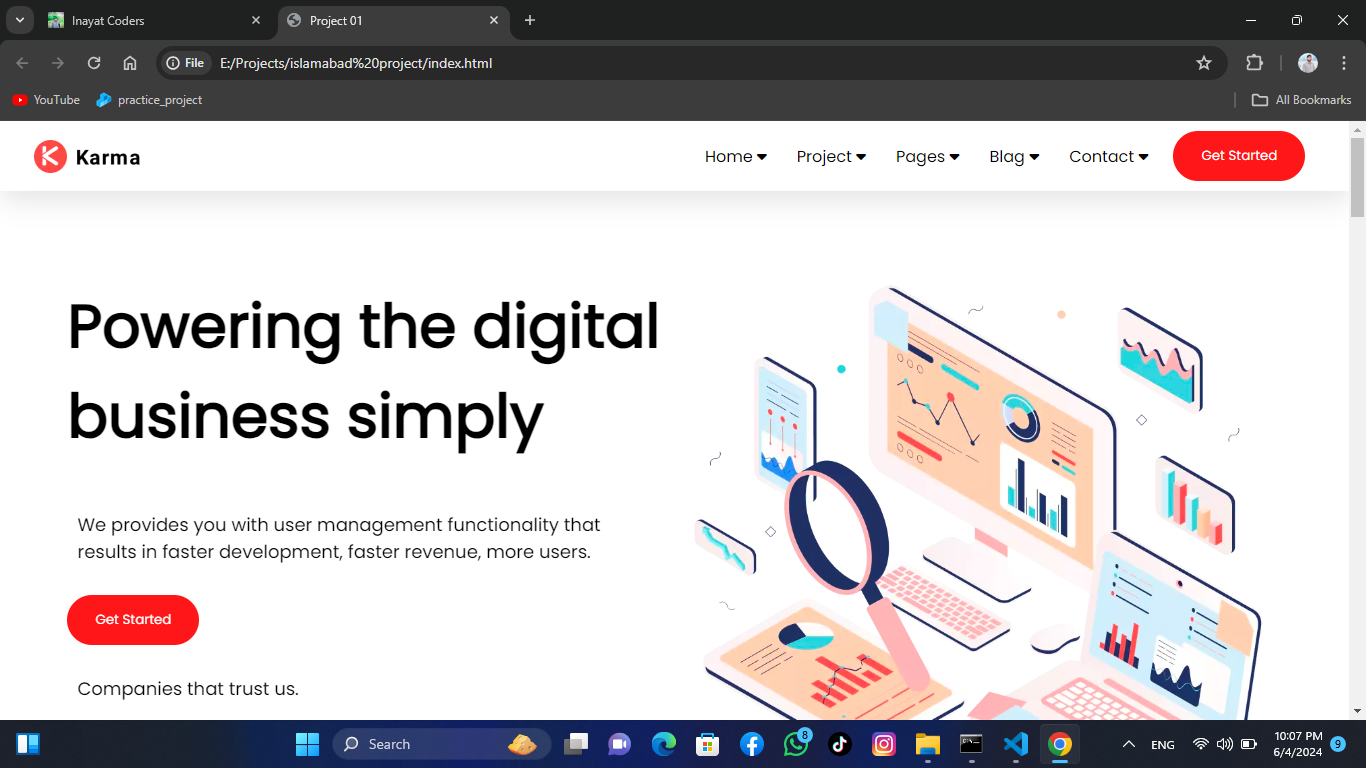Image resolution: width=1366 pixels, height=768 pixels.
Task: Open the tab search dropdown arrow
Action: click(19, 20)
